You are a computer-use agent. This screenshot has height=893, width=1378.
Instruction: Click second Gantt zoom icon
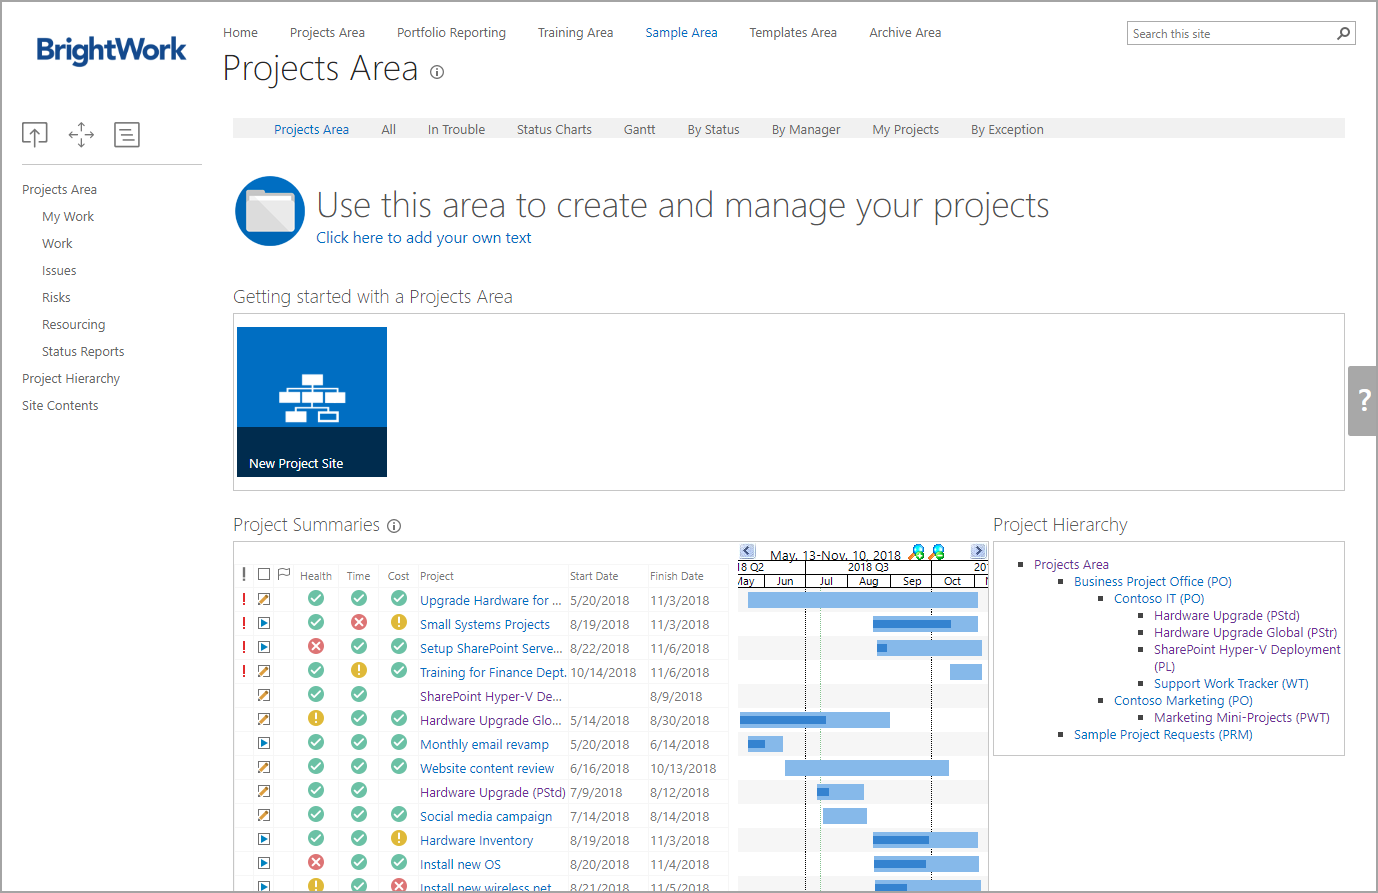(x=937, y=552)
